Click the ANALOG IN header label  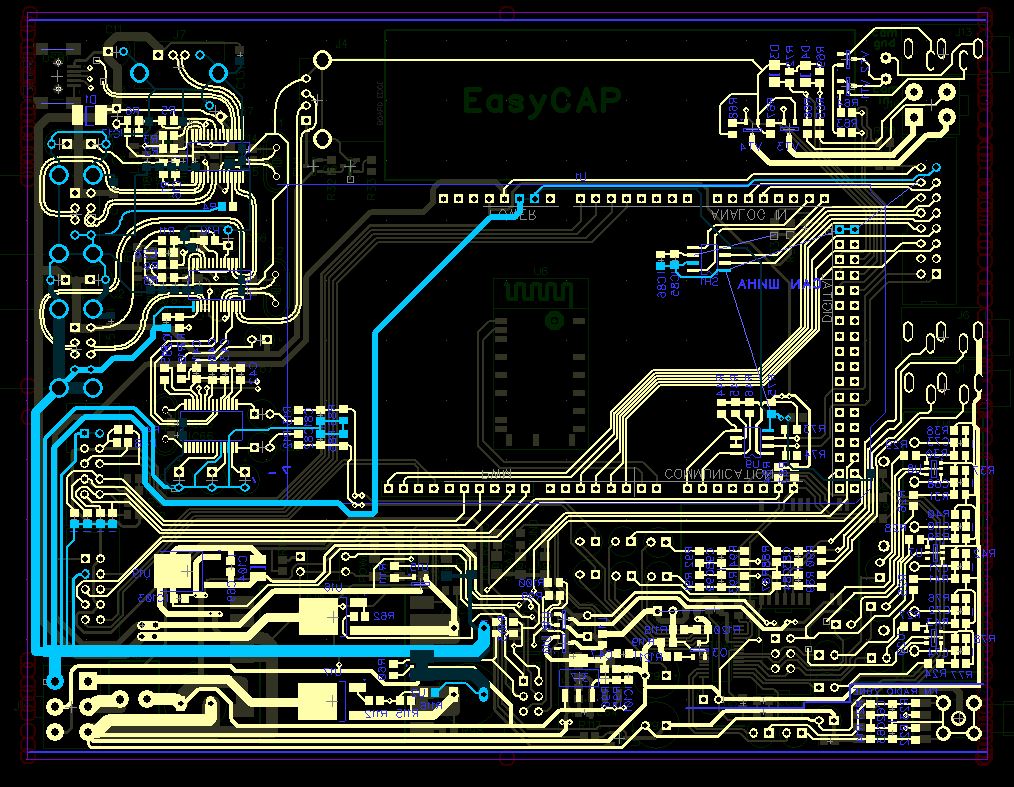point(749,215)
